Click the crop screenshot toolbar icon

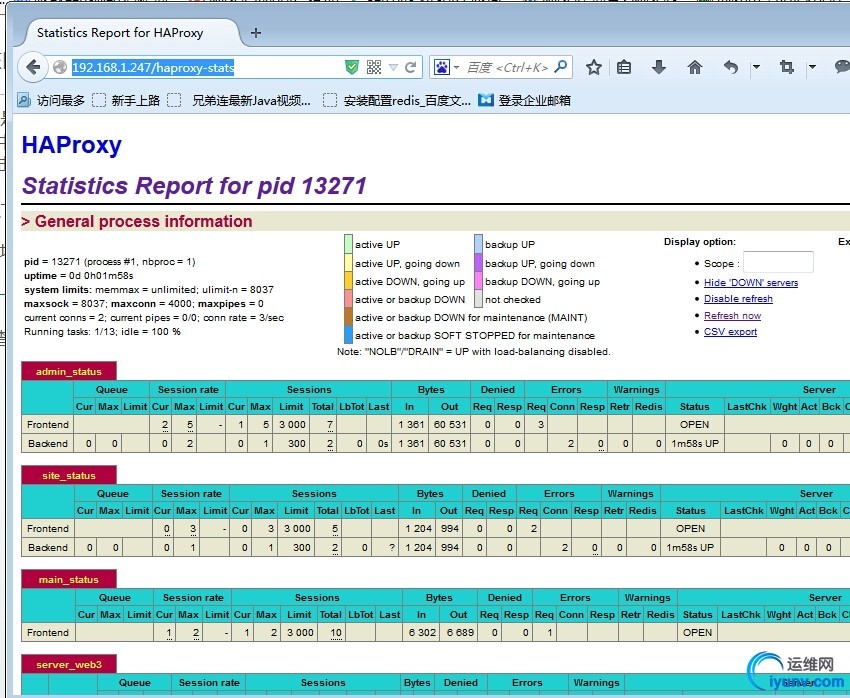(787, 67)
